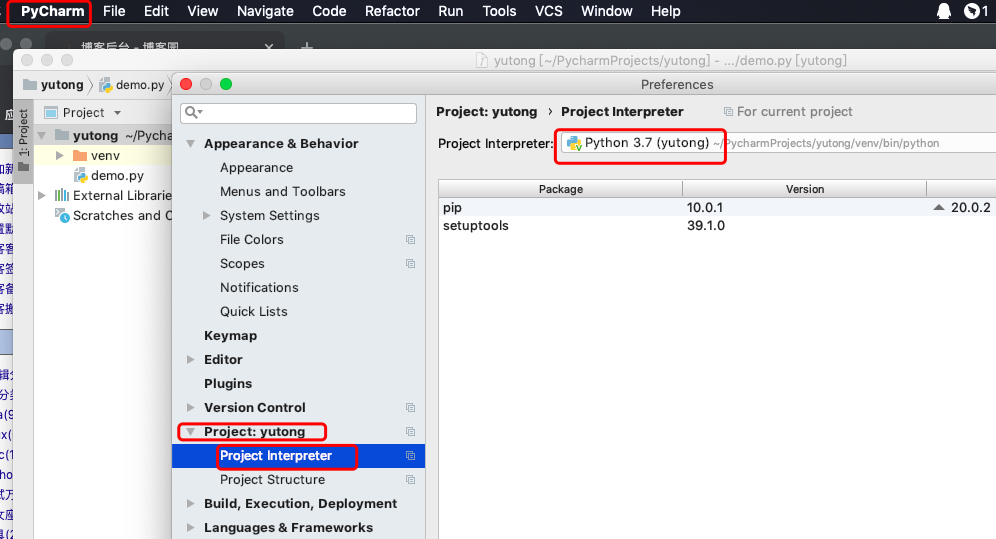Collapse the Appearance & Behavior section

191,144
